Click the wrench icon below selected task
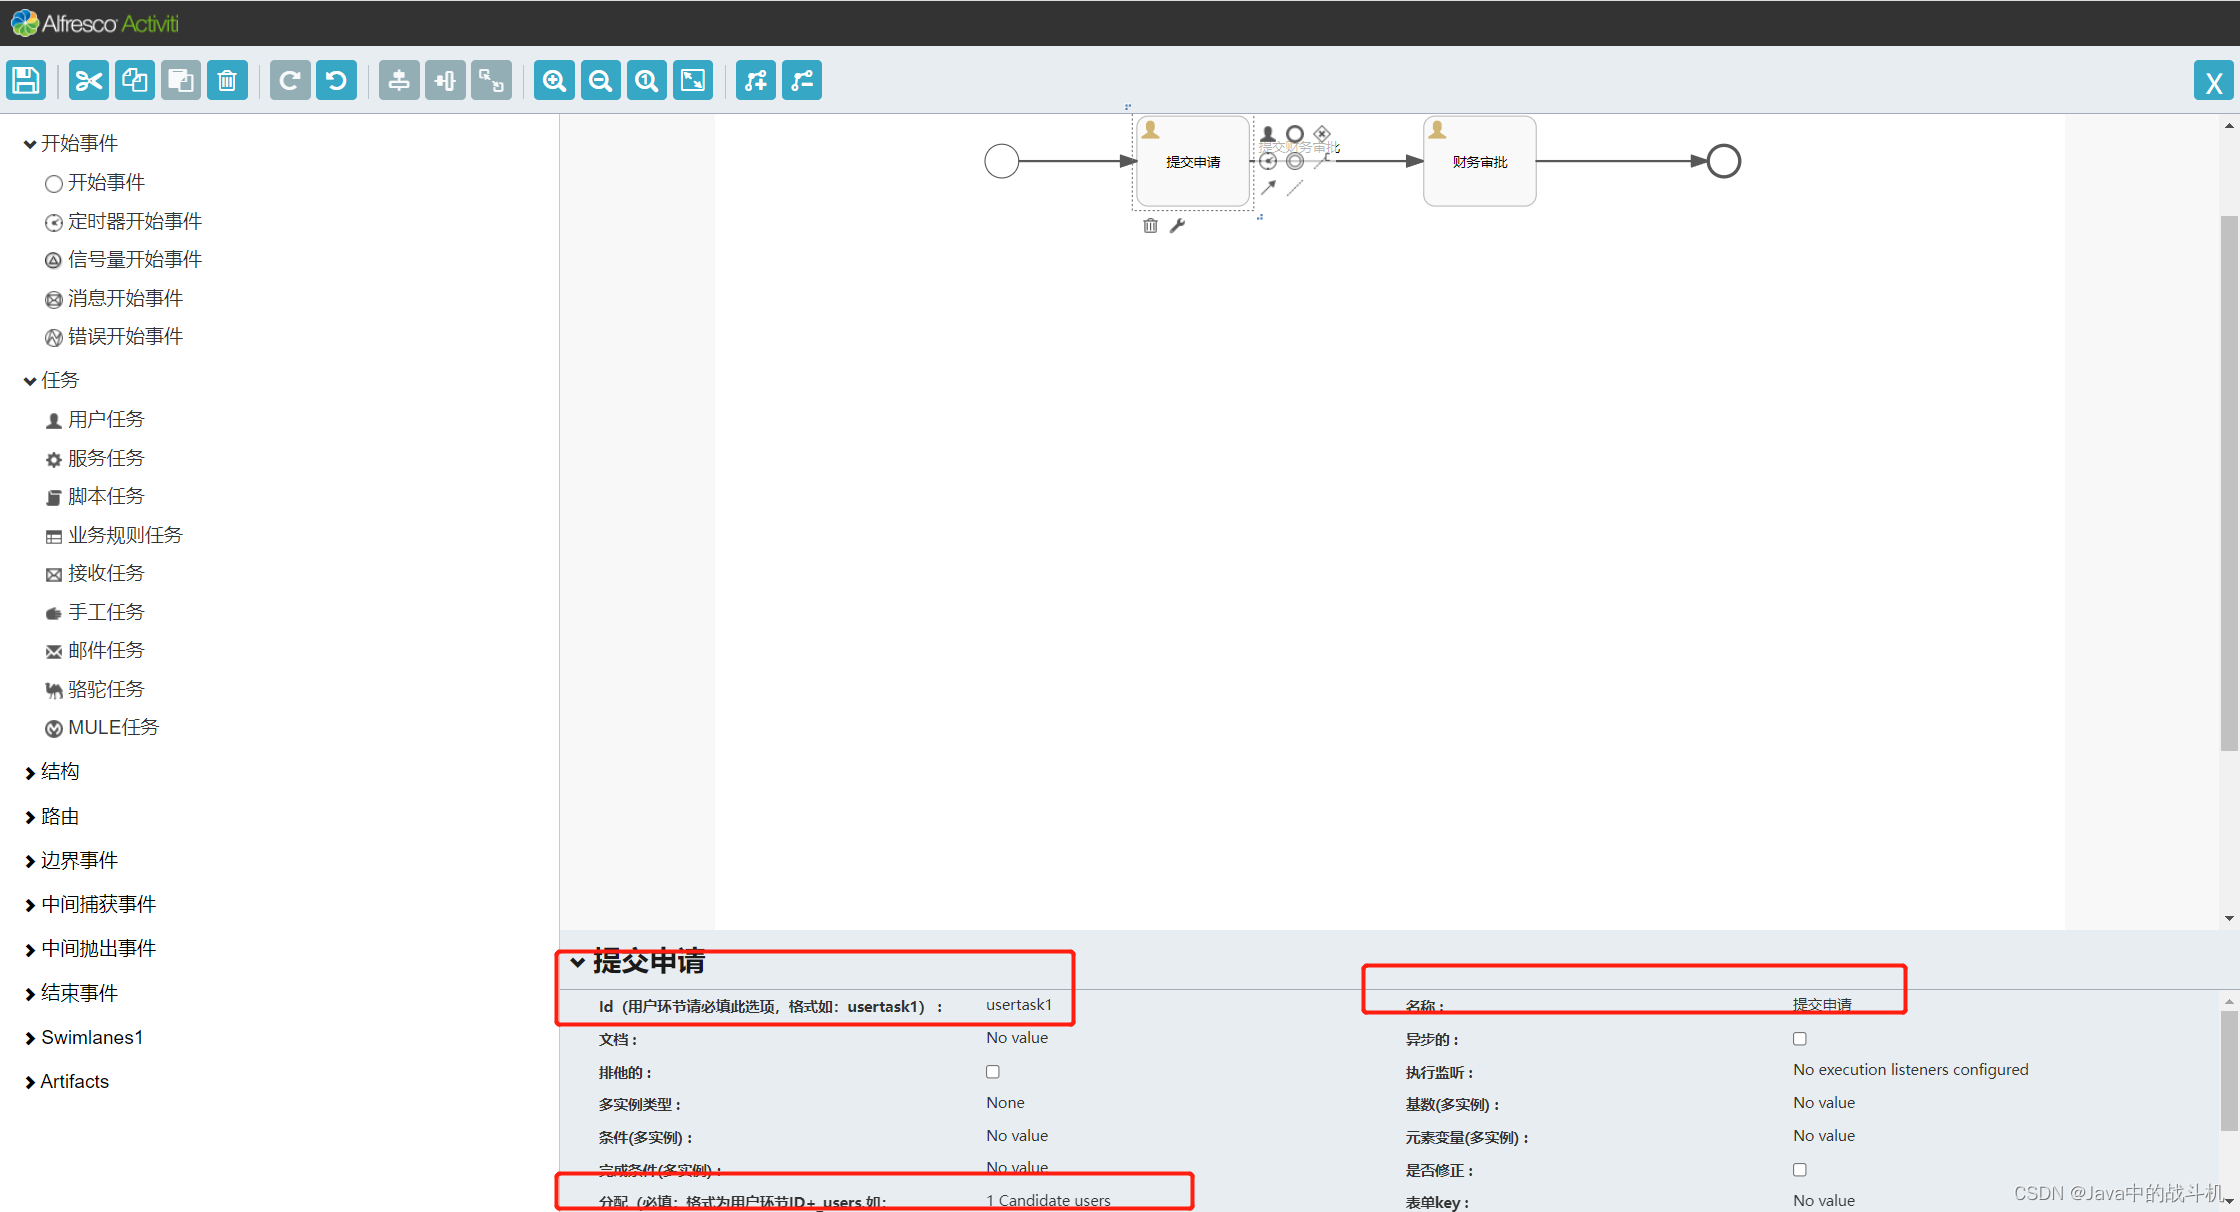2240x1212 pixels. click(x=1178, y=226)
